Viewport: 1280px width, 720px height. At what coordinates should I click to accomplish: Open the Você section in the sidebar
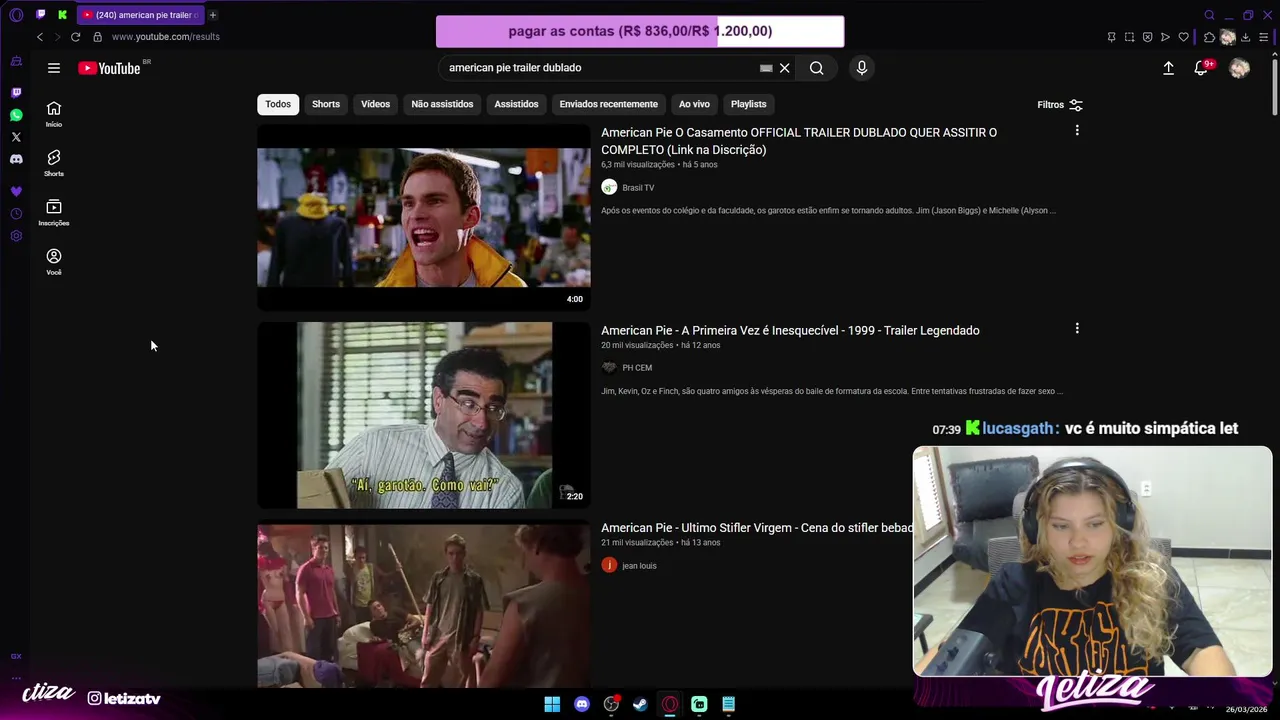pos(54,262)
